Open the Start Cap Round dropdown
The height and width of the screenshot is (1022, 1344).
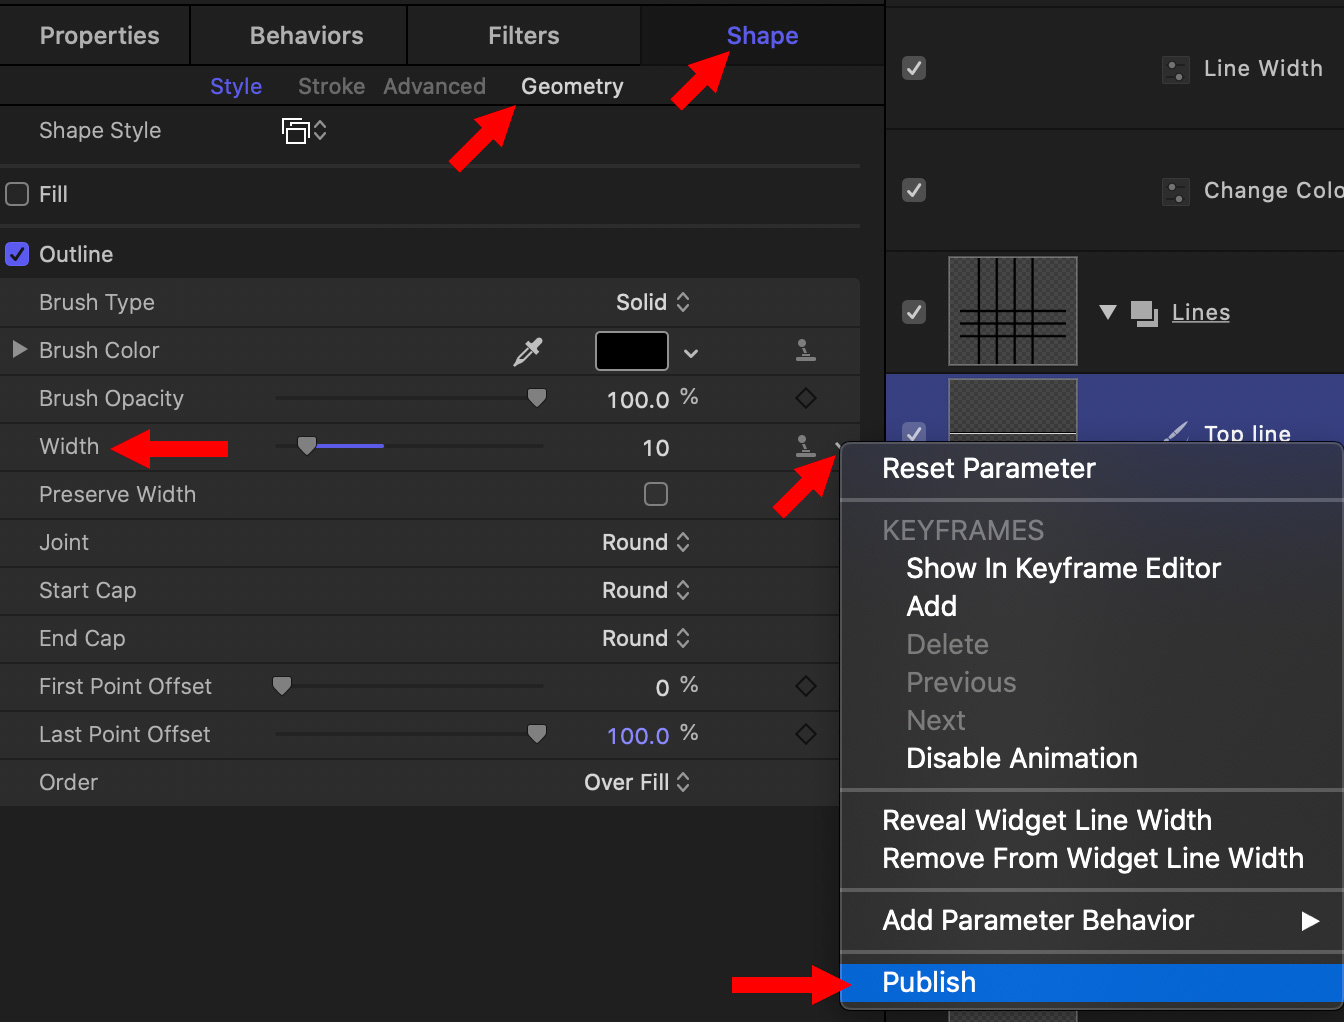point(646,590)
